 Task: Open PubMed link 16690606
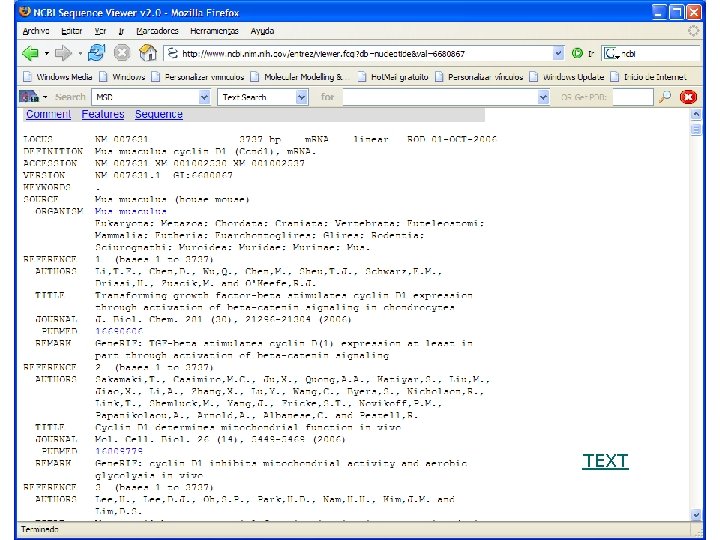pyautogui.click(x=119, y=331)
